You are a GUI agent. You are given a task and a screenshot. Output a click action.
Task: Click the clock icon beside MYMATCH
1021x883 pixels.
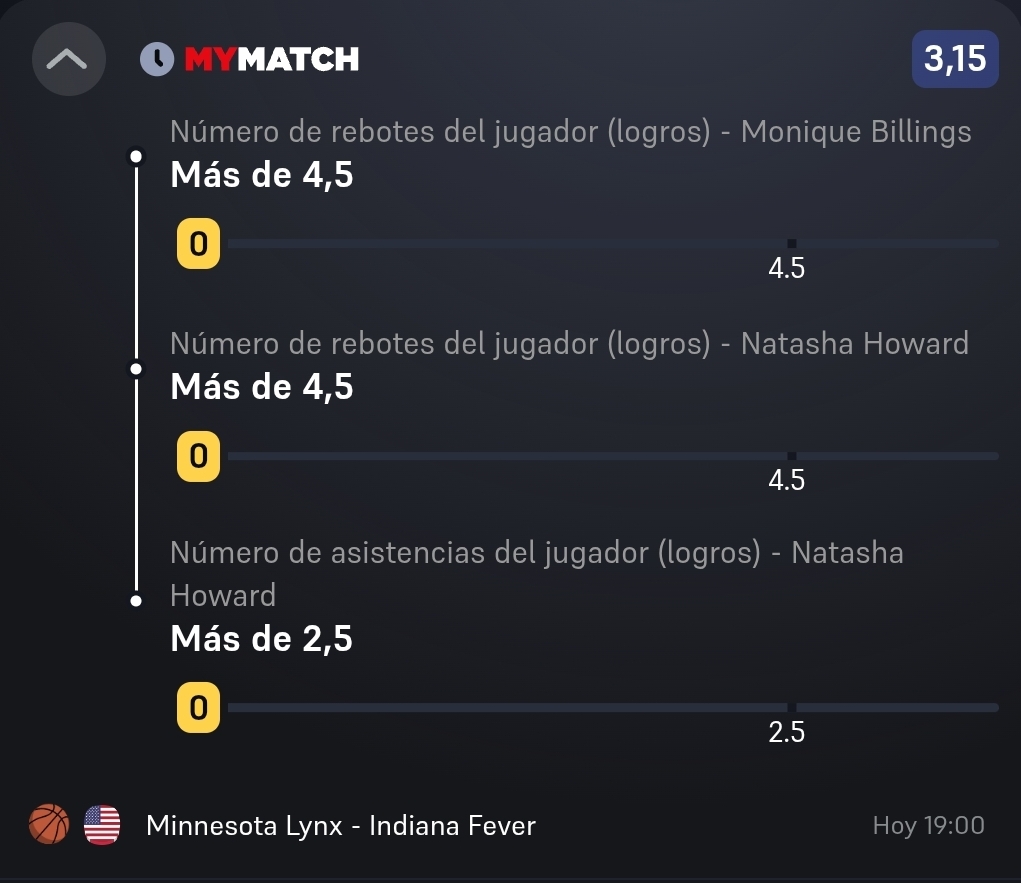(x=157, y=59)
